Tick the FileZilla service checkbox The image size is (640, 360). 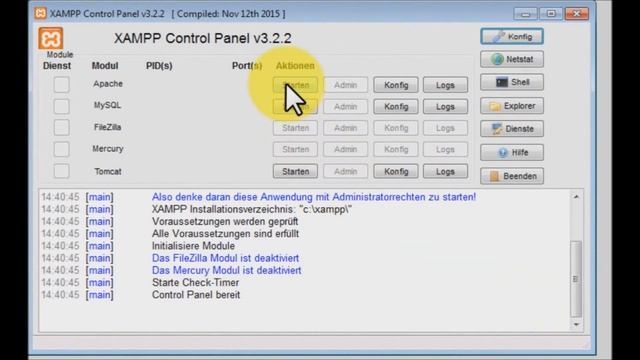tap(61, 128)
